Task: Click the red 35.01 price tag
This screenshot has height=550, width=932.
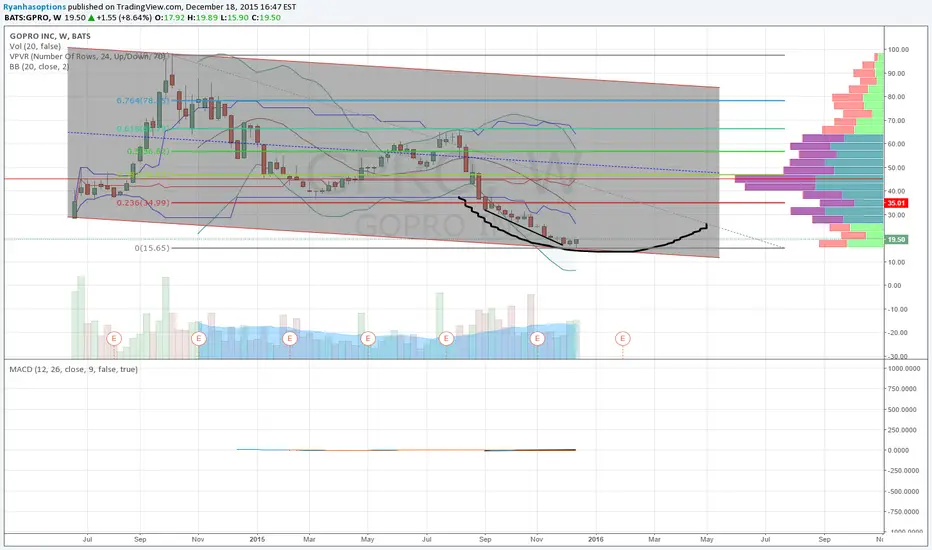Action: click(896, 203)
